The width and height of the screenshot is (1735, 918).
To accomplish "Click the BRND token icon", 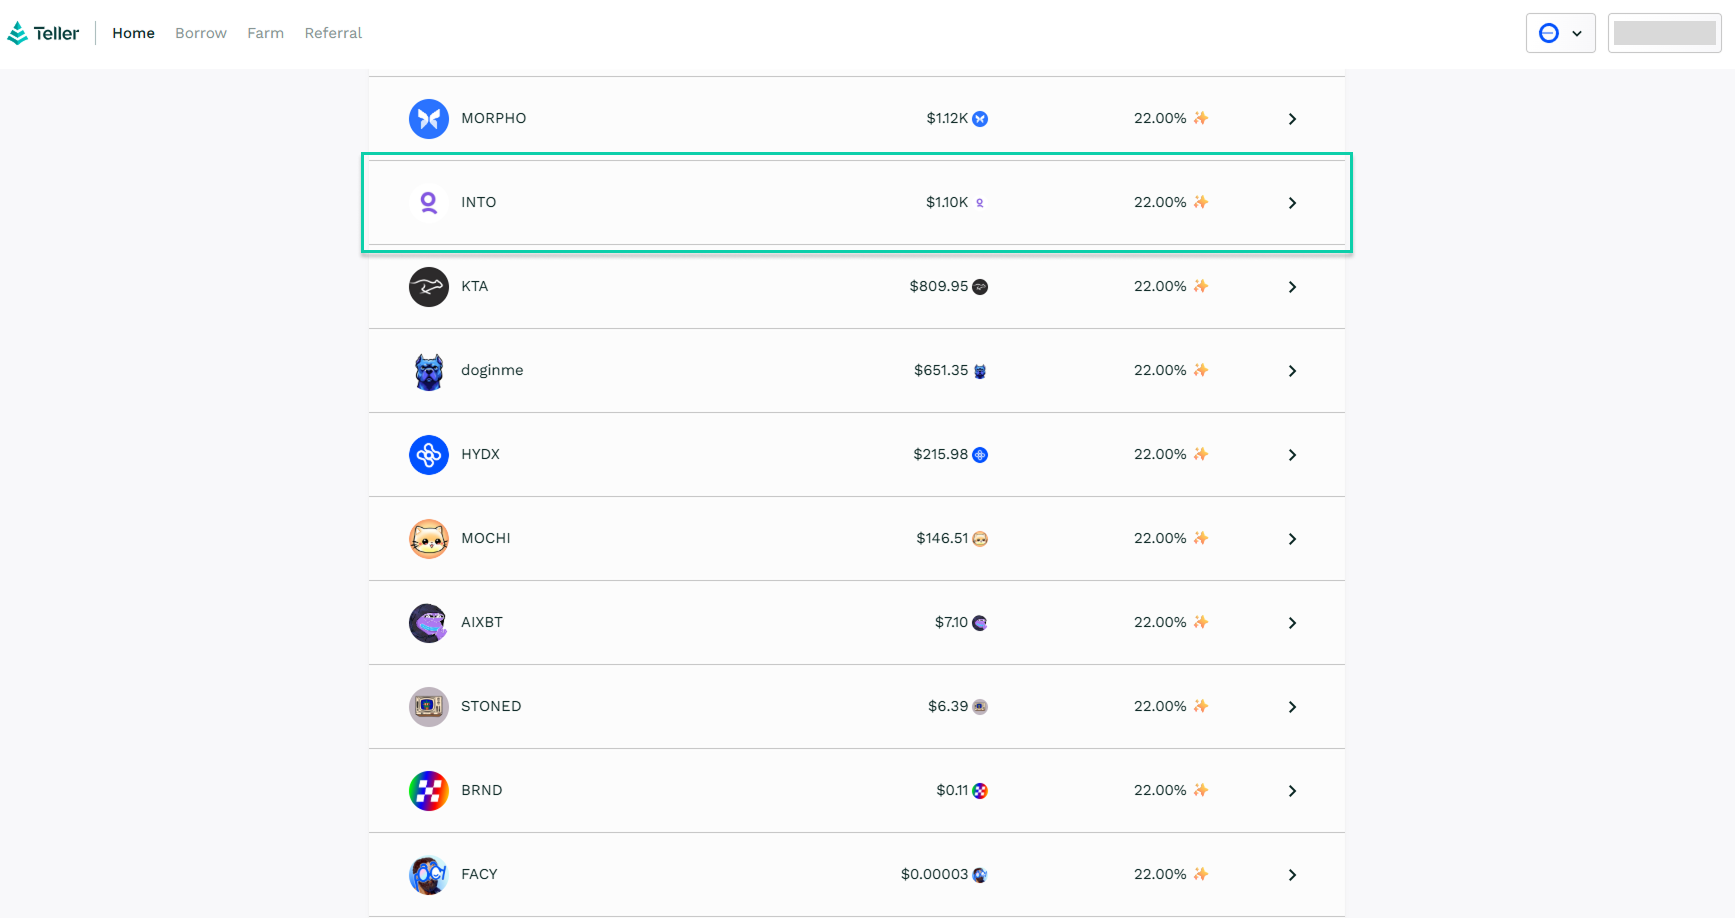I will pos(428,791).
